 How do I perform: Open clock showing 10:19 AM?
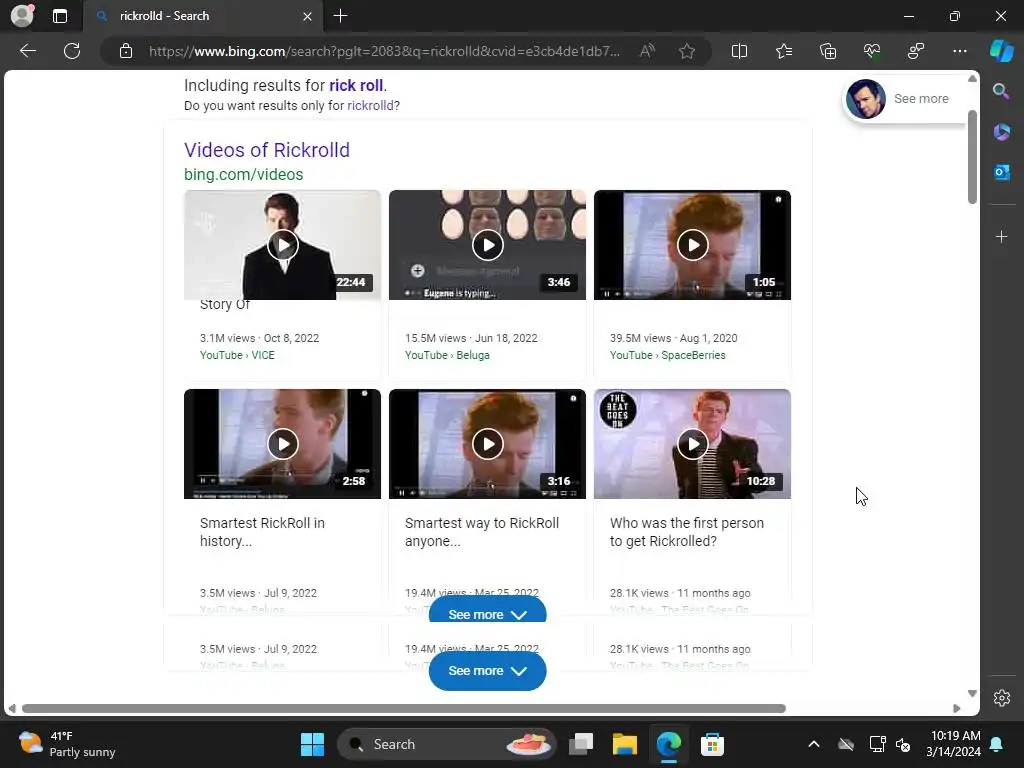coord(953,744)
